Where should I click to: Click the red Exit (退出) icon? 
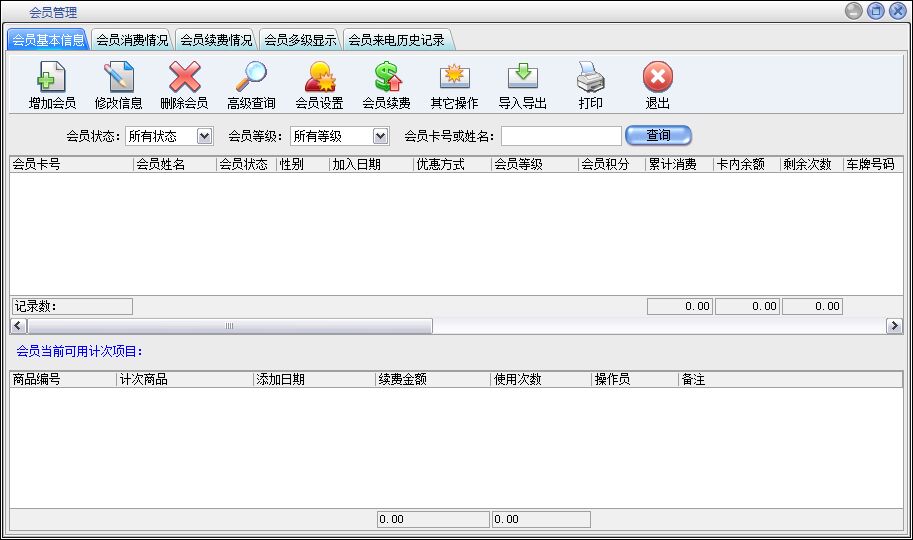coord(657,78)
